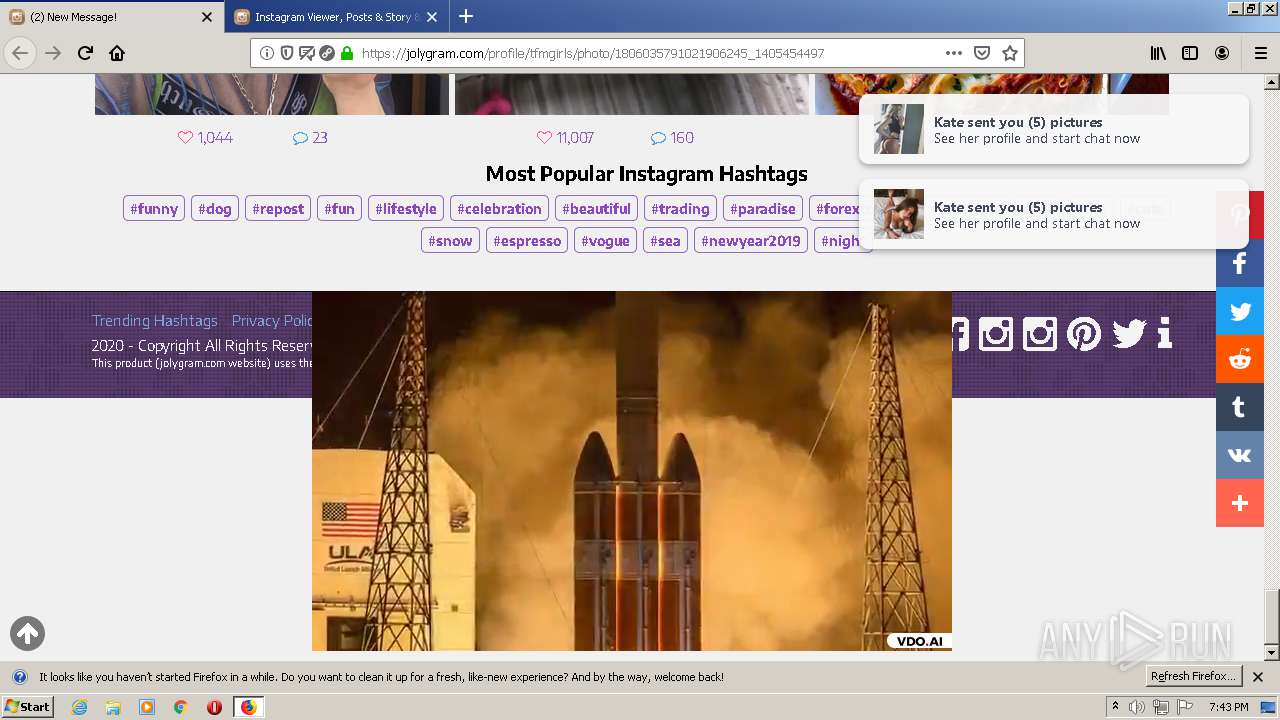Screen dimensions: 1280x720
Task: Open the Windows Start menu
Action: (x=28, y=707)
